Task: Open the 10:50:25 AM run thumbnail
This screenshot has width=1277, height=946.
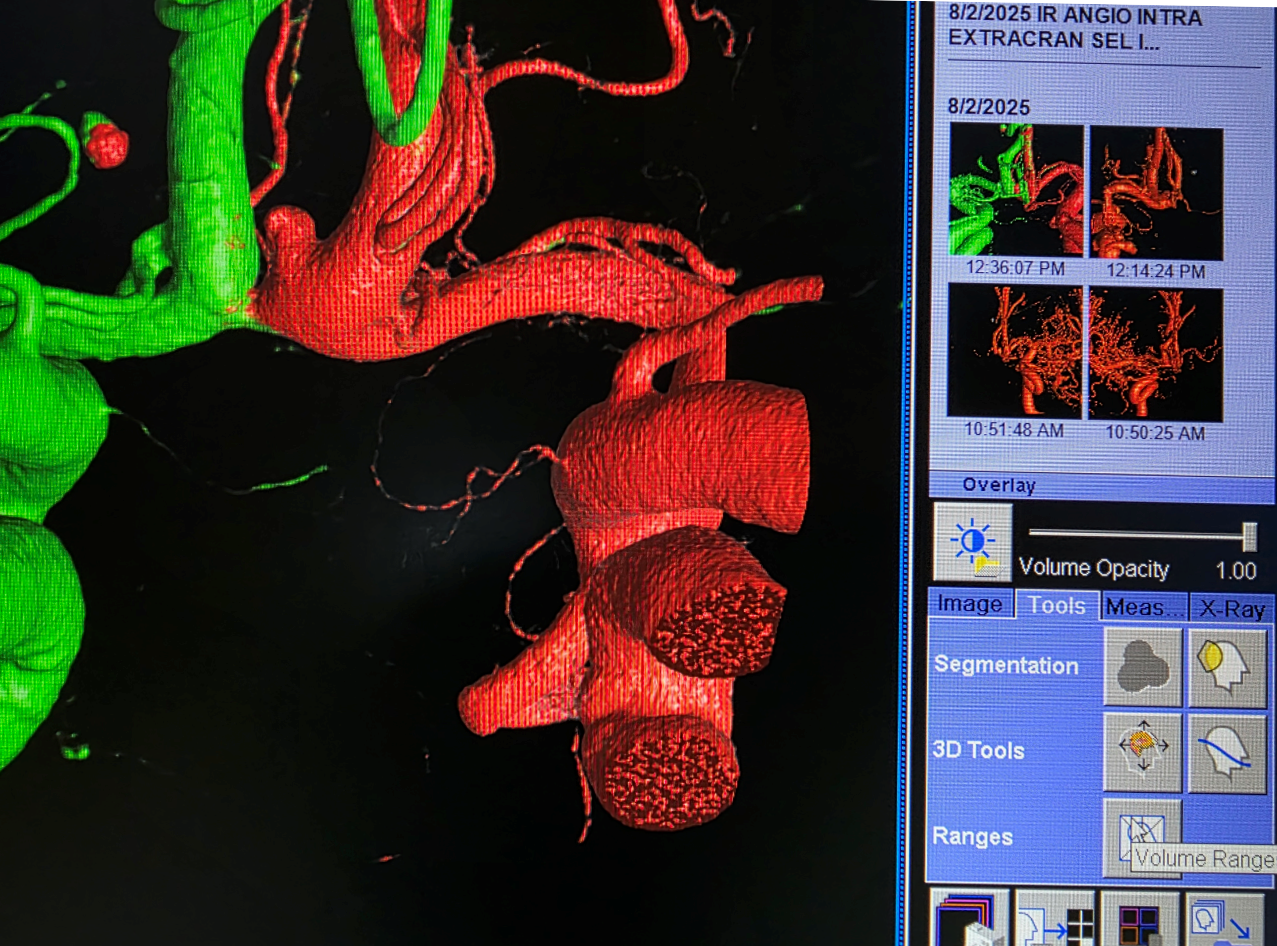Action: [x=1156, y=354]
